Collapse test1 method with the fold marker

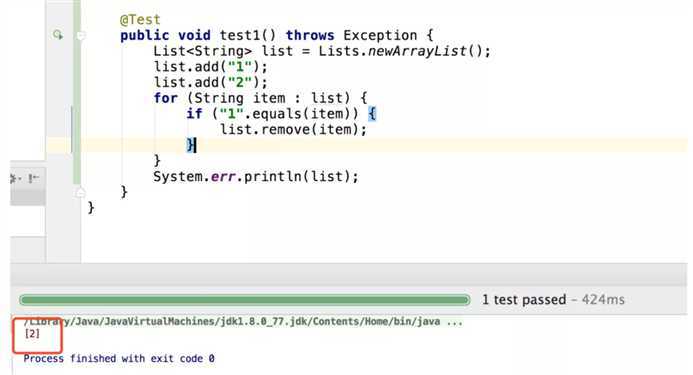click(x=80, y=35)
